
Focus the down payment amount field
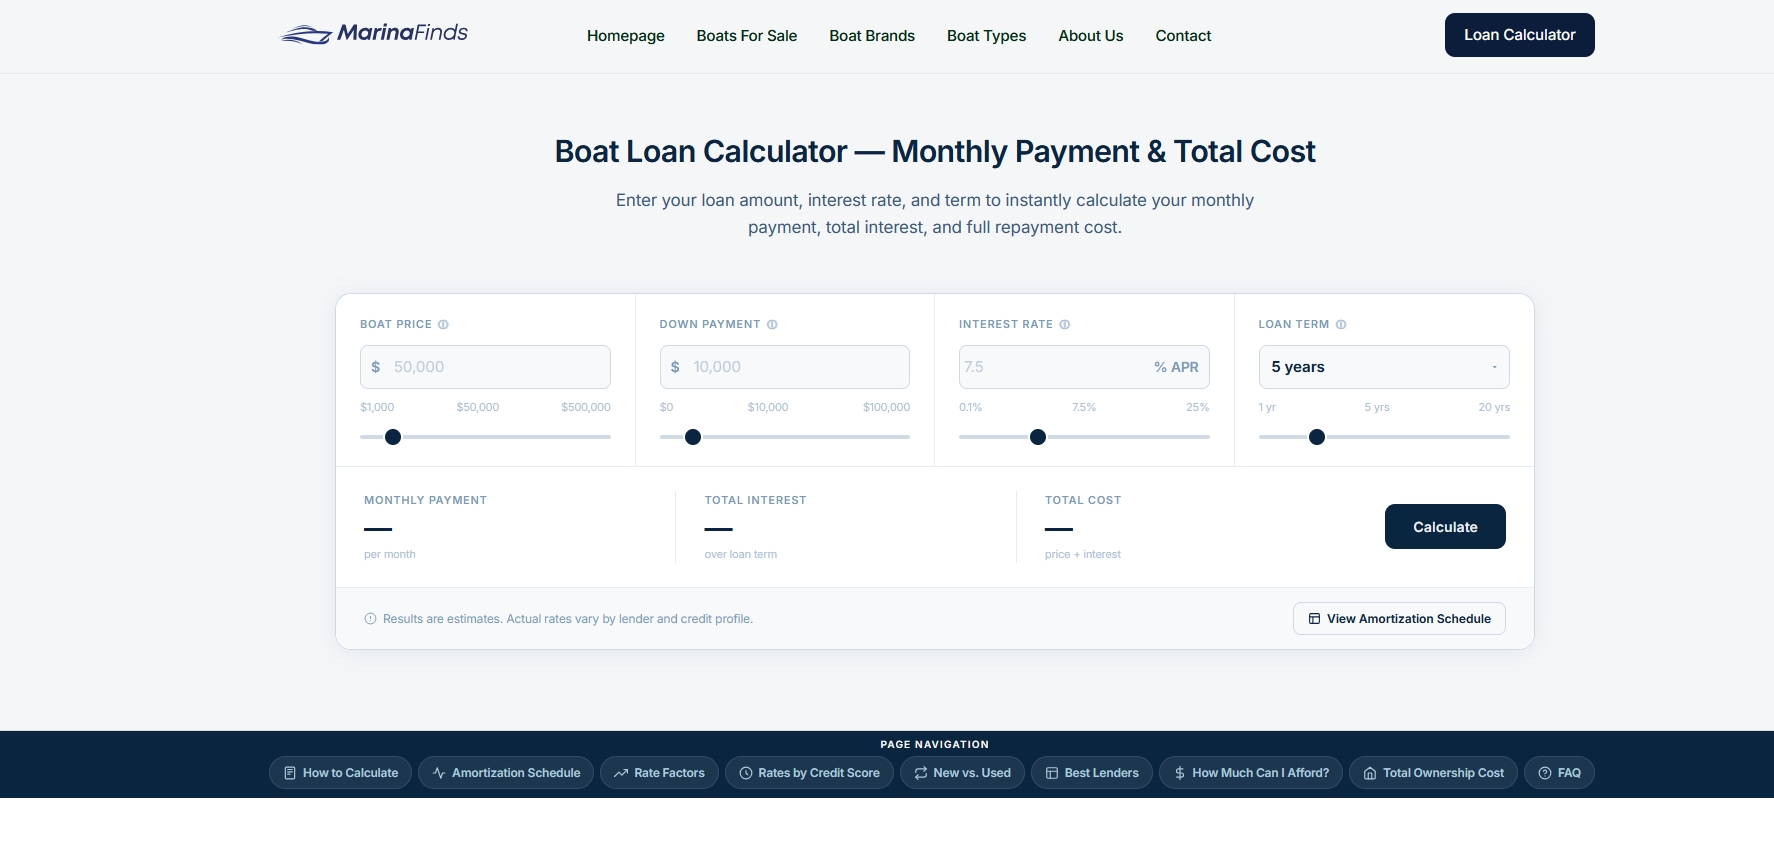(x=785, y=367)
